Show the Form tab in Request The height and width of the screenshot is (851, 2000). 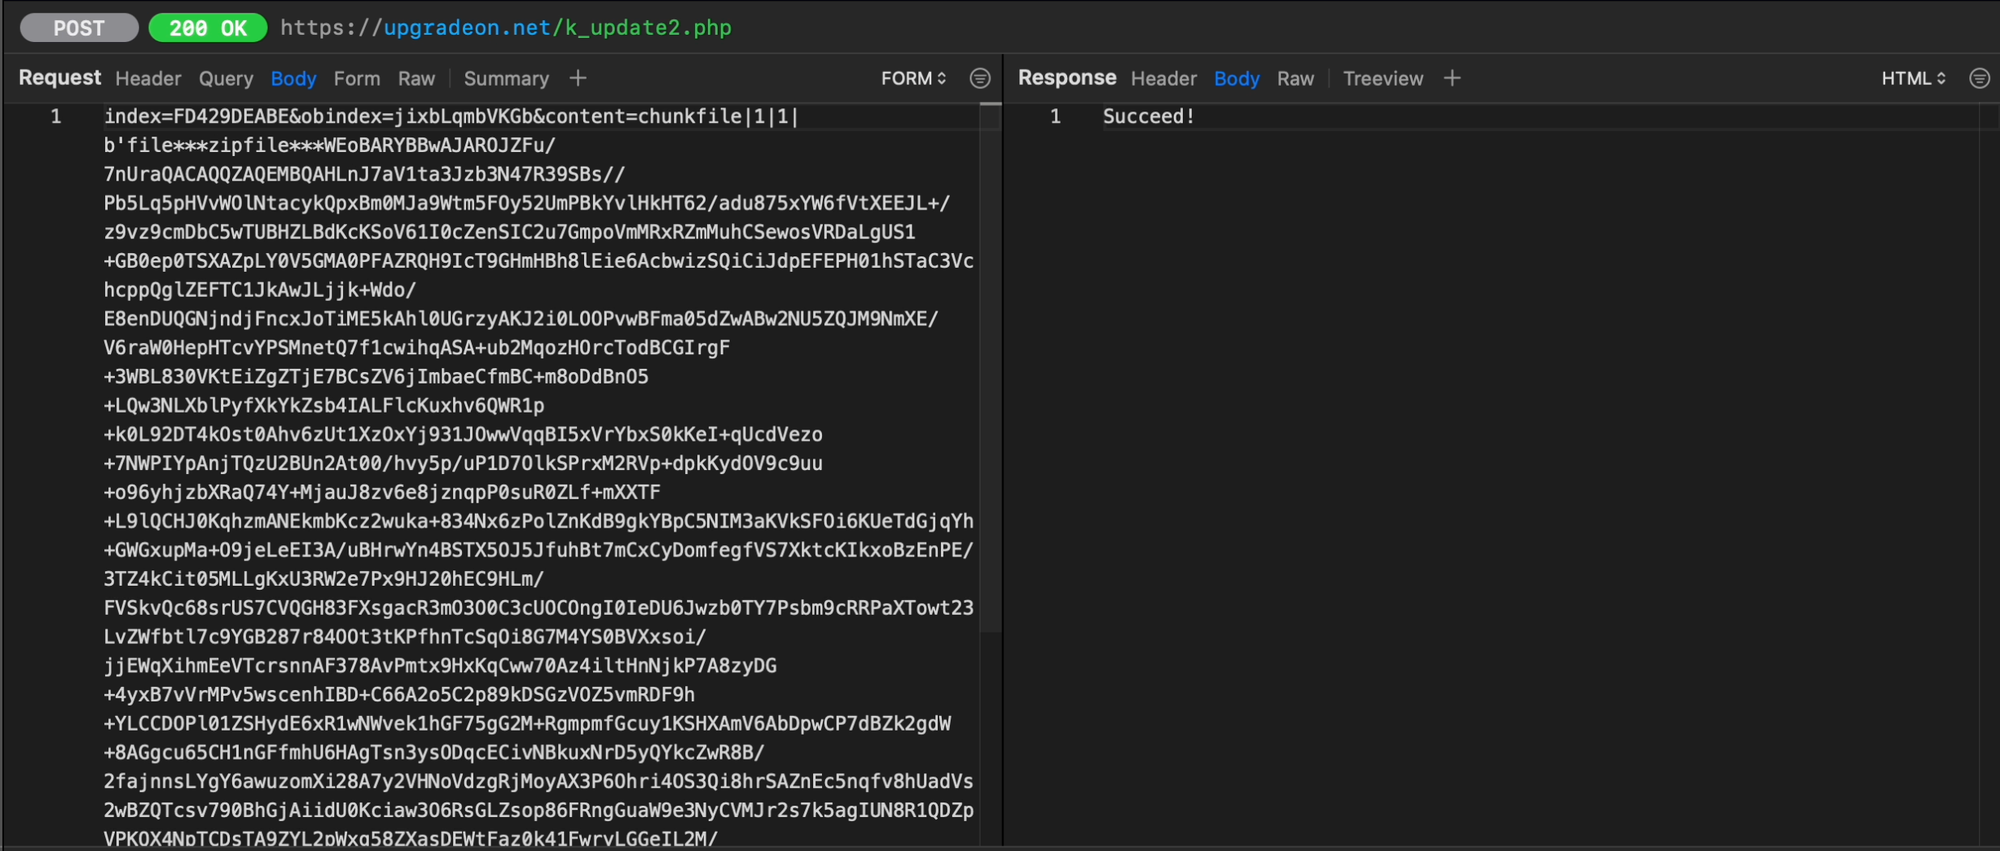356,78
